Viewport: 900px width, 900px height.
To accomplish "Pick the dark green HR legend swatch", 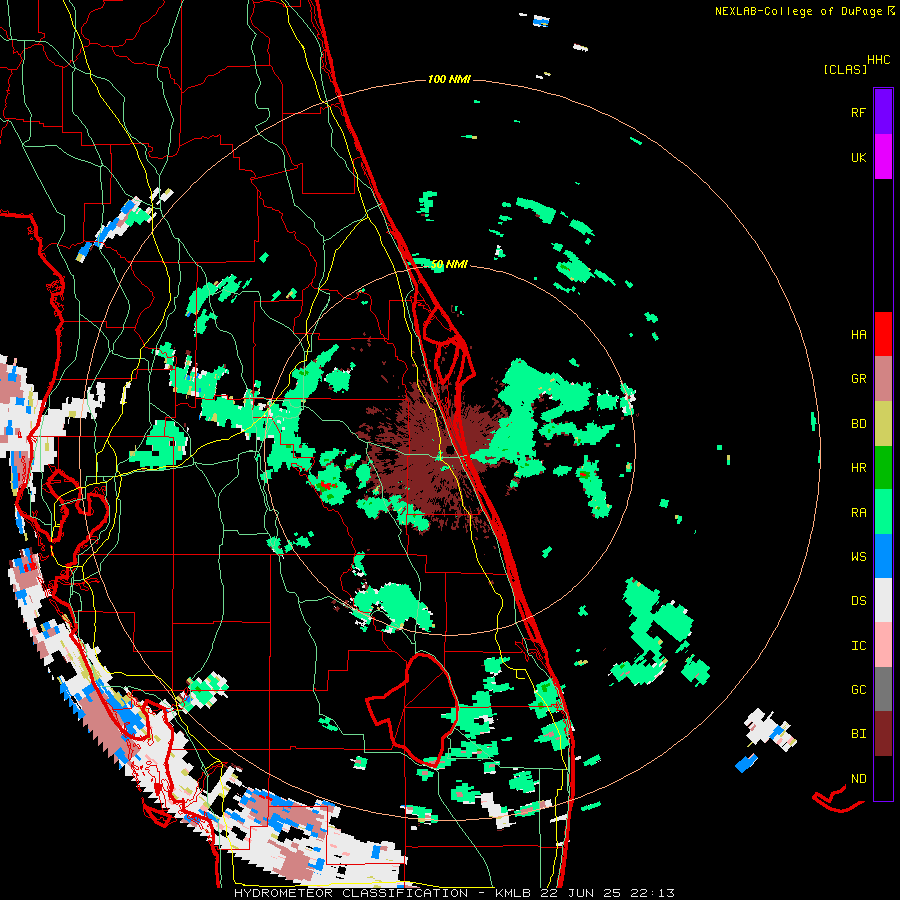I will tap(883, 468).
